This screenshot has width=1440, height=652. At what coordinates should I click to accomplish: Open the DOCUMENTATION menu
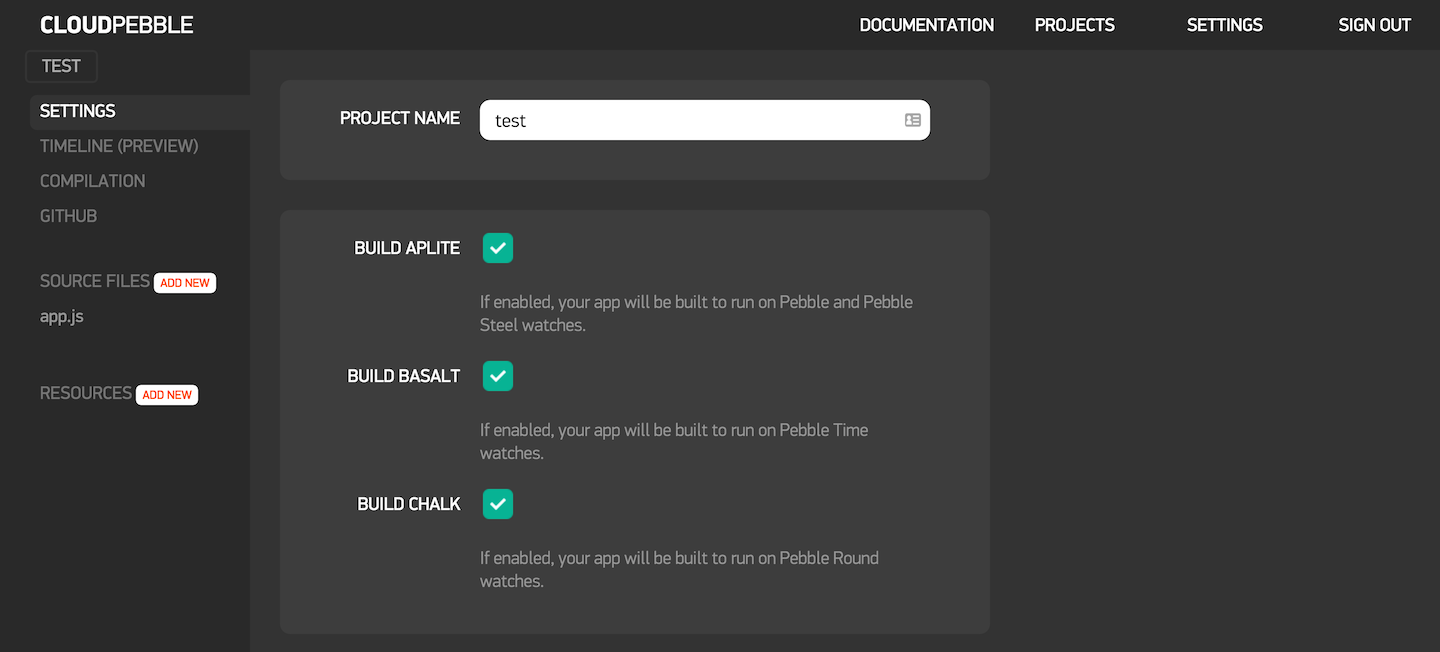(926, 24)
